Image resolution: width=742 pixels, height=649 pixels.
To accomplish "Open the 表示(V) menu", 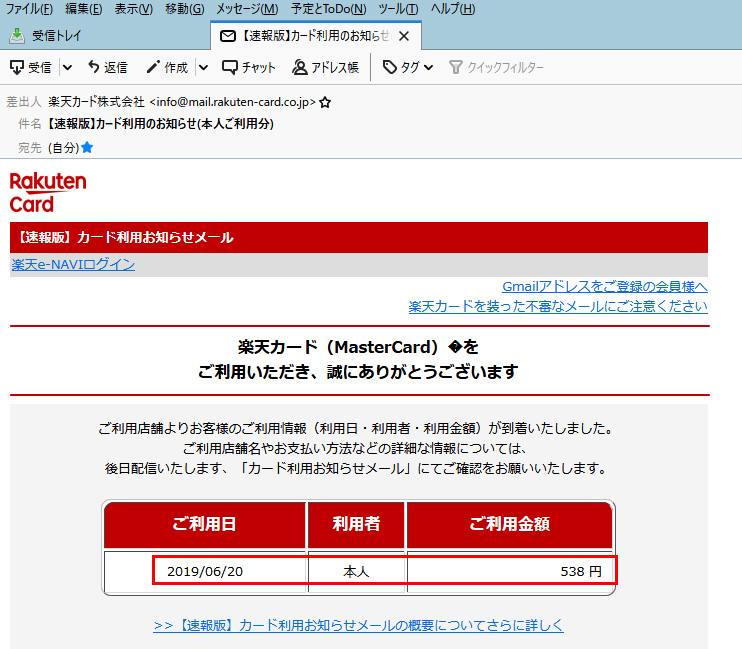I will coord(134,9).
